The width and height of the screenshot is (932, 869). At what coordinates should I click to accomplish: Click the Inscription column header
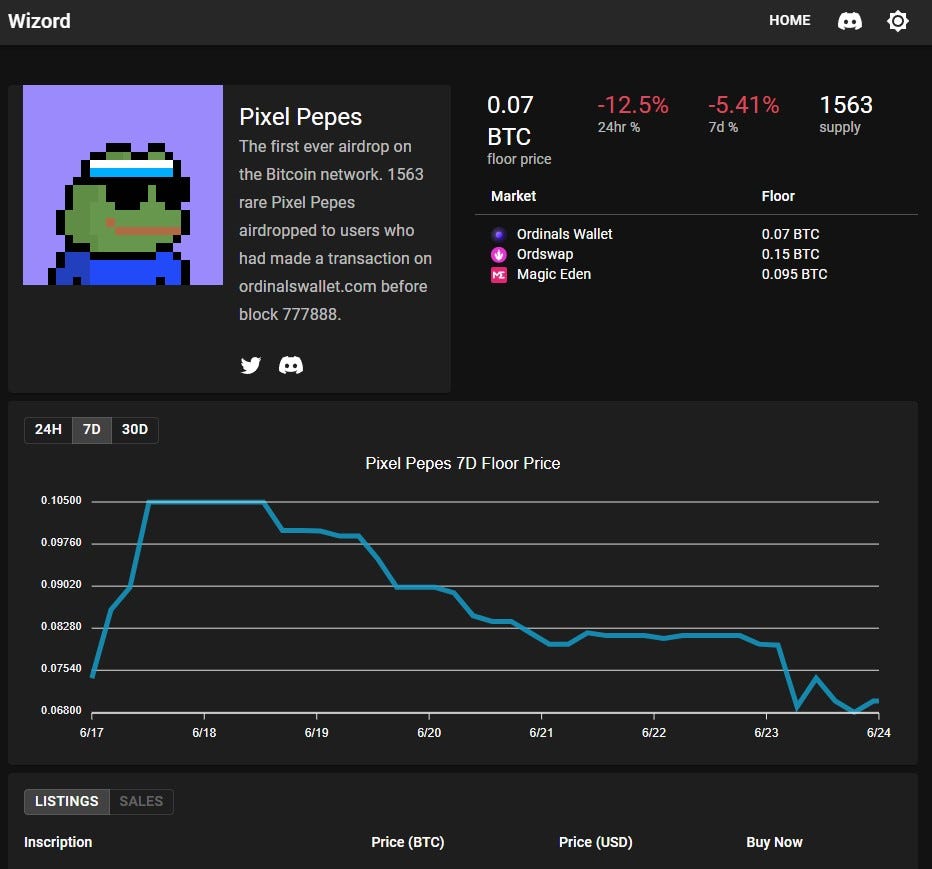(58, 842)
